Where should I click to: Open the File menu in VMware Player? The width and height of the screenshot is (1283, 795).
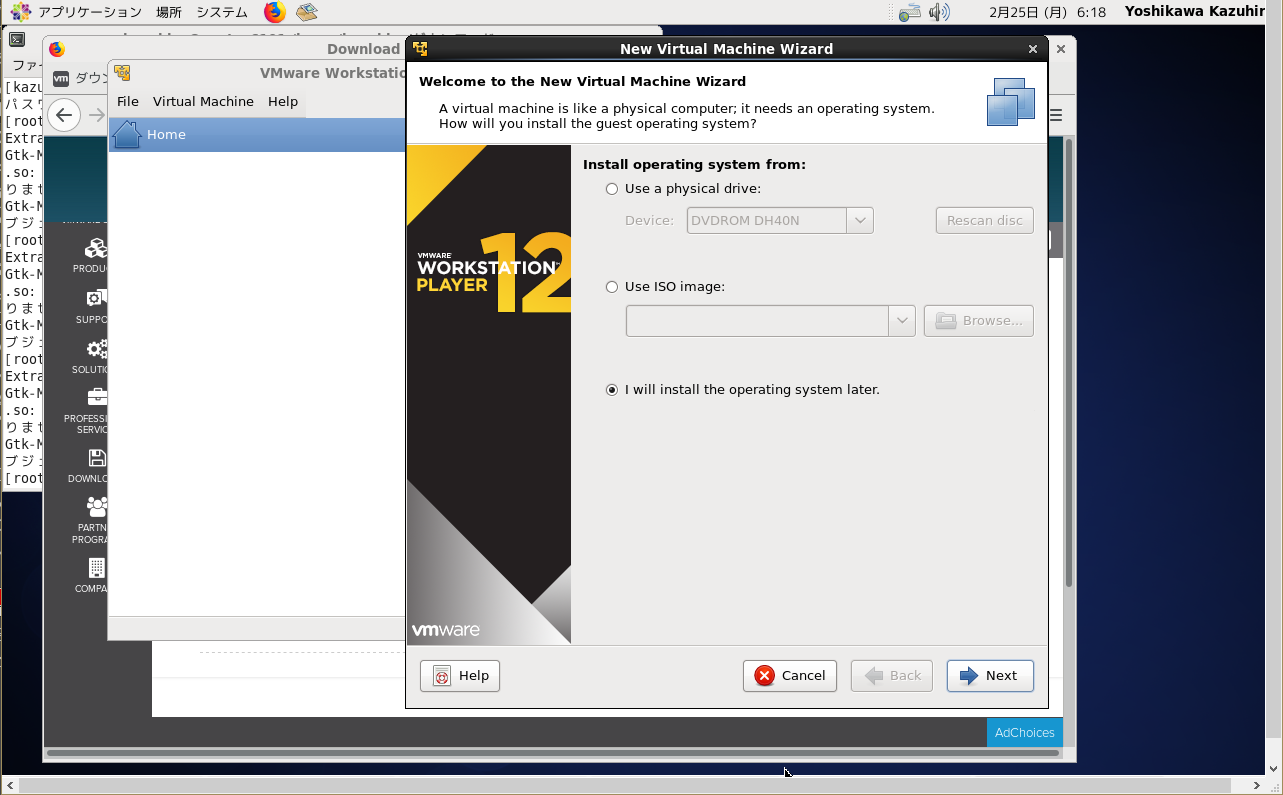click(127, 101)
